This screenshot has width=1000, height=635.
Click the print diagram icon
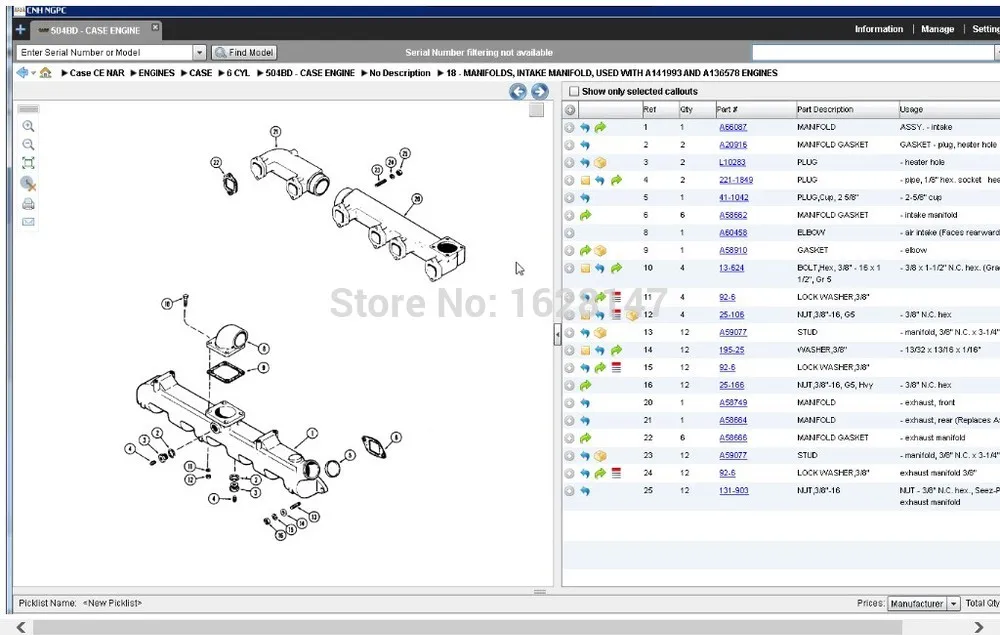point(28,204)
